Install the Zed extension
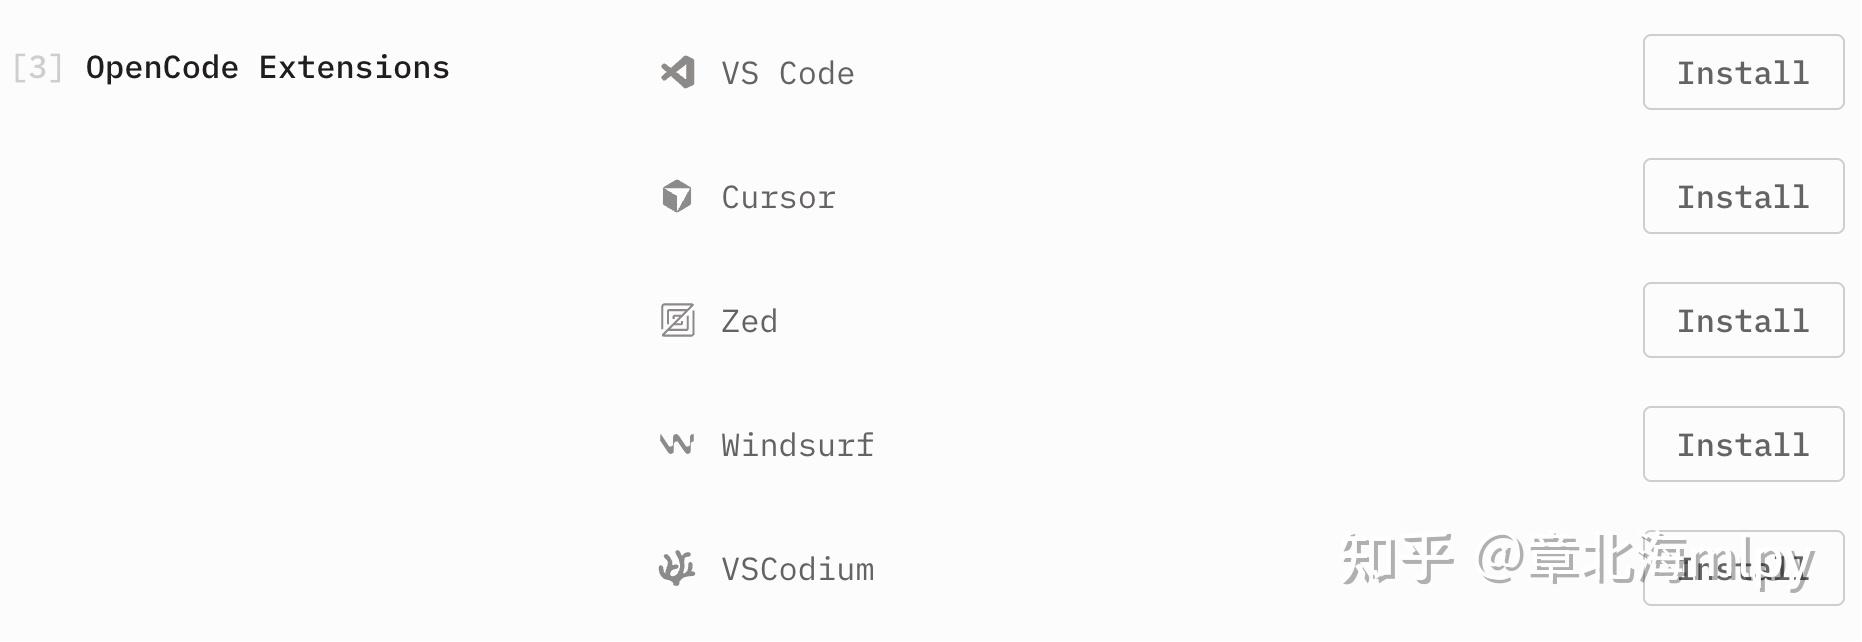The height and width of the screenshot is (642, 1862). [1743, 320]
